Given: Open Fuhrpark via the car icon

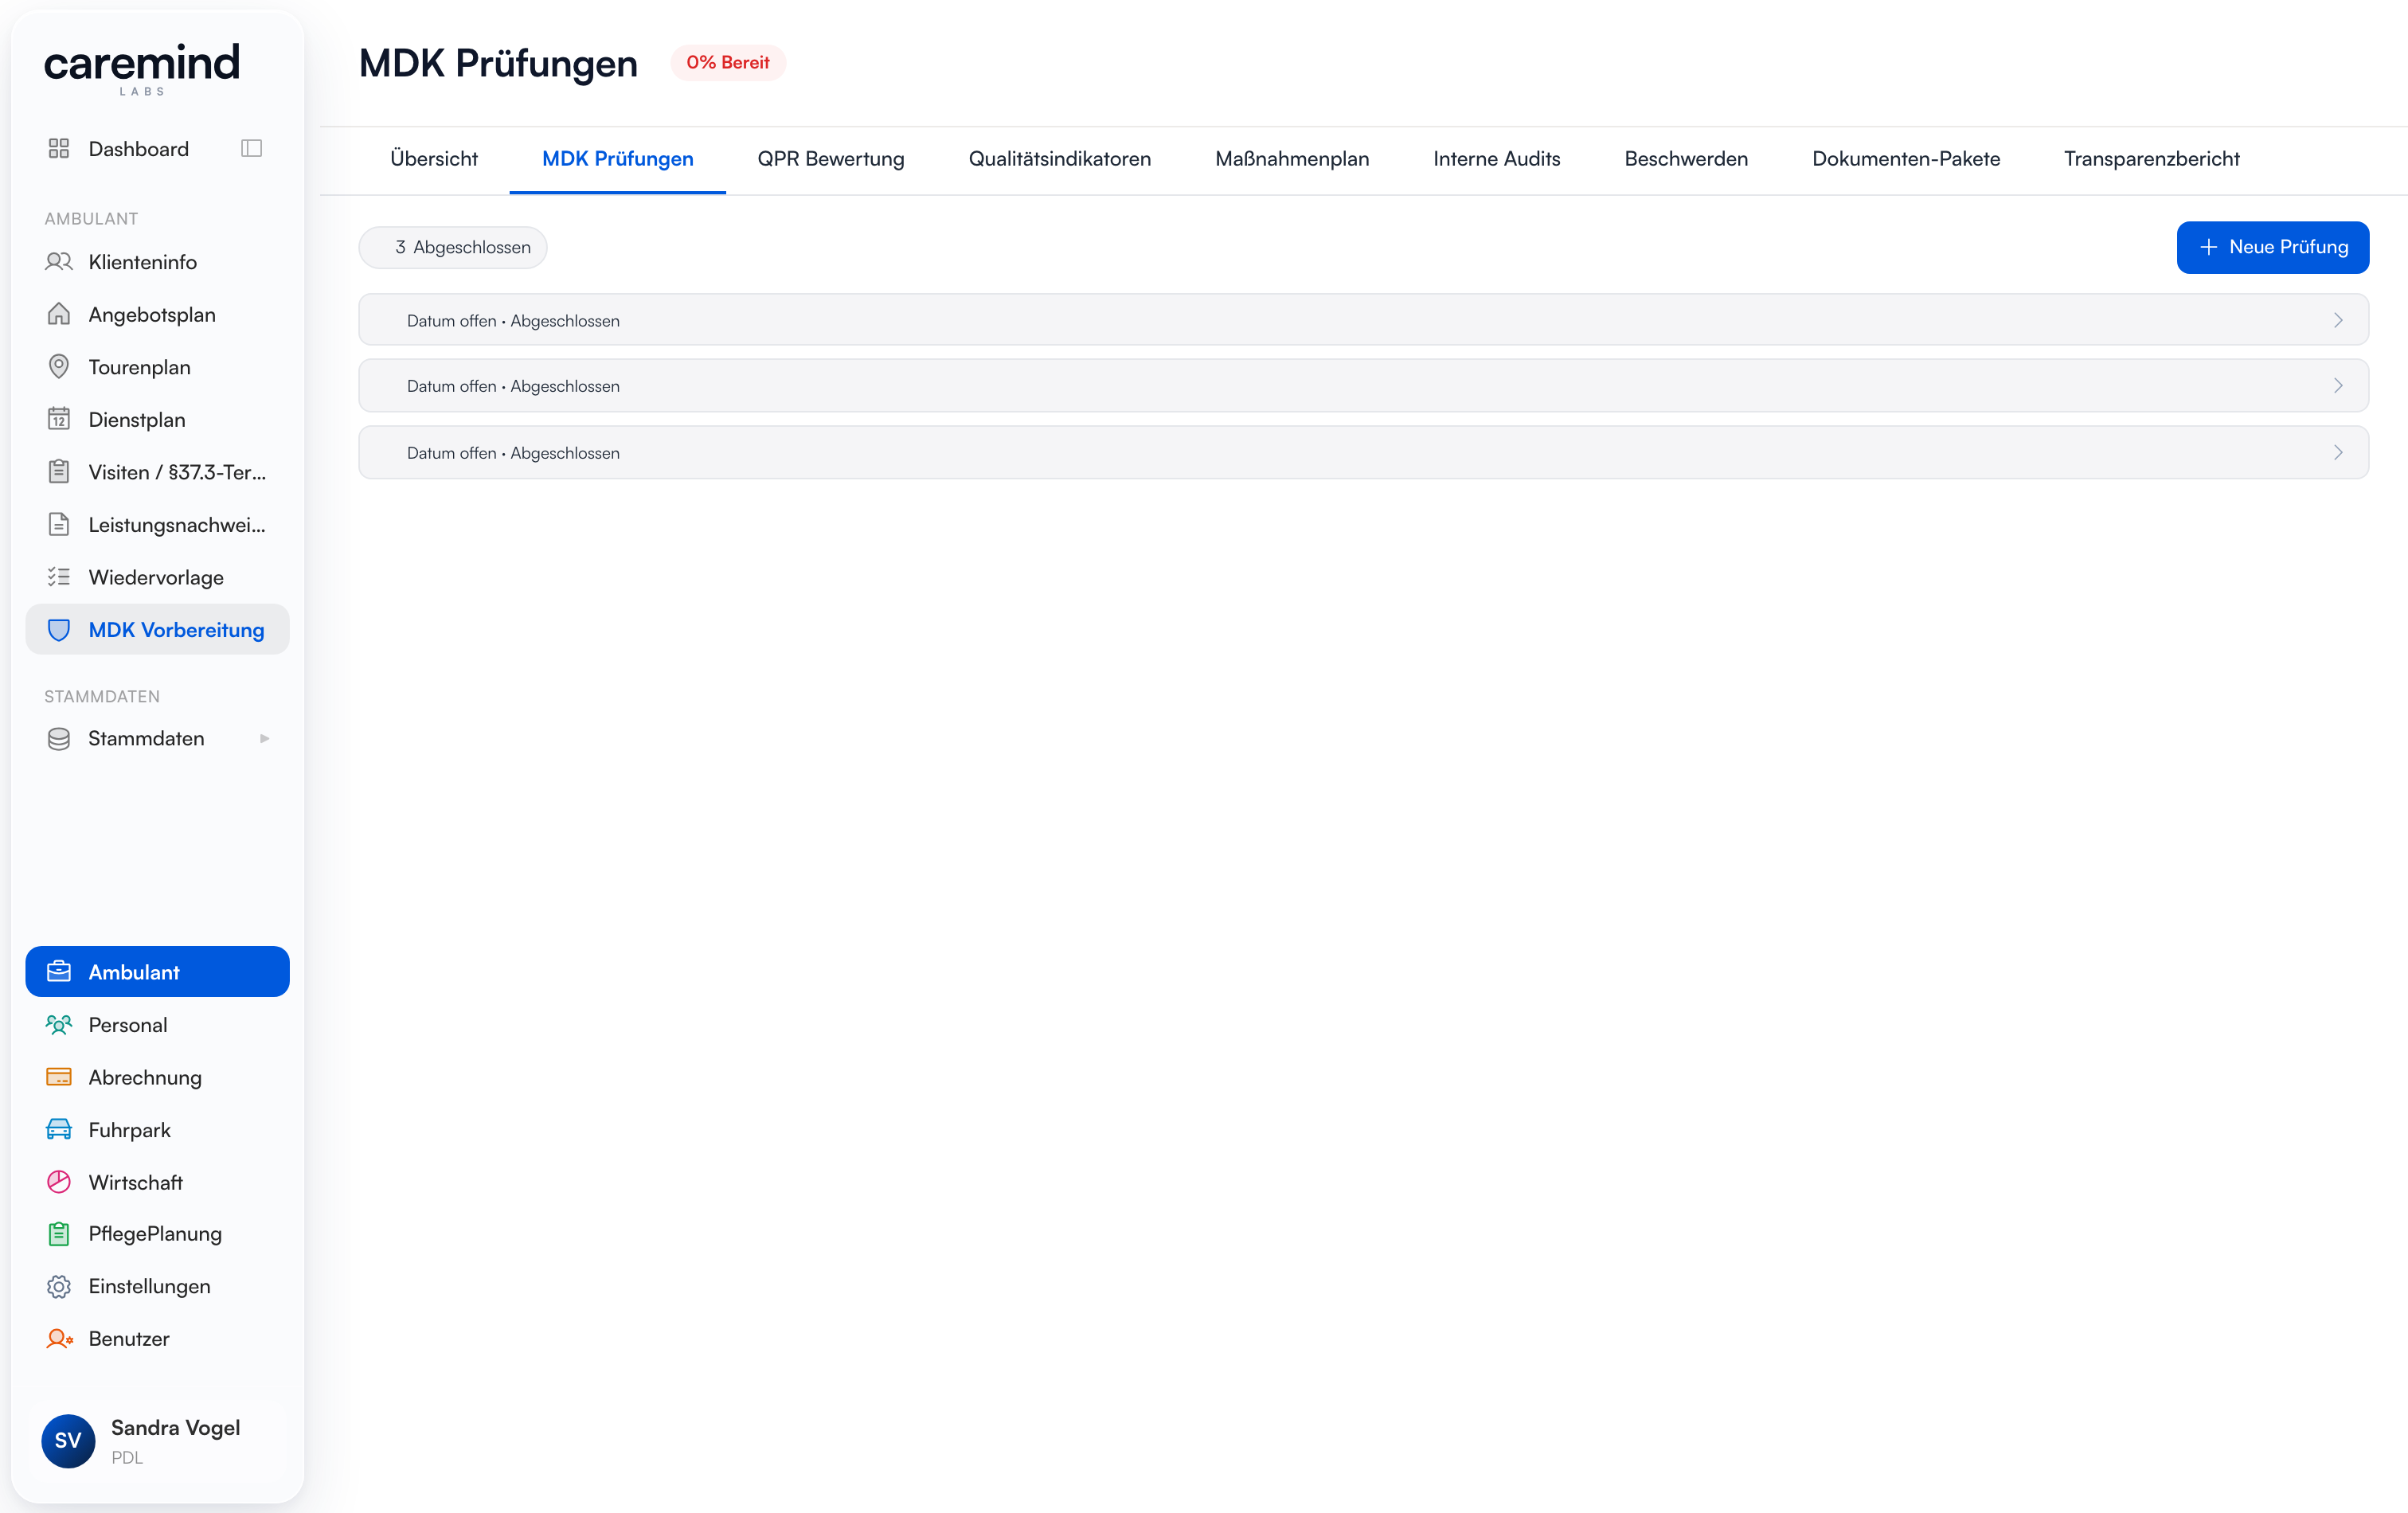Looking at the screenshot, I should 59,1130.
